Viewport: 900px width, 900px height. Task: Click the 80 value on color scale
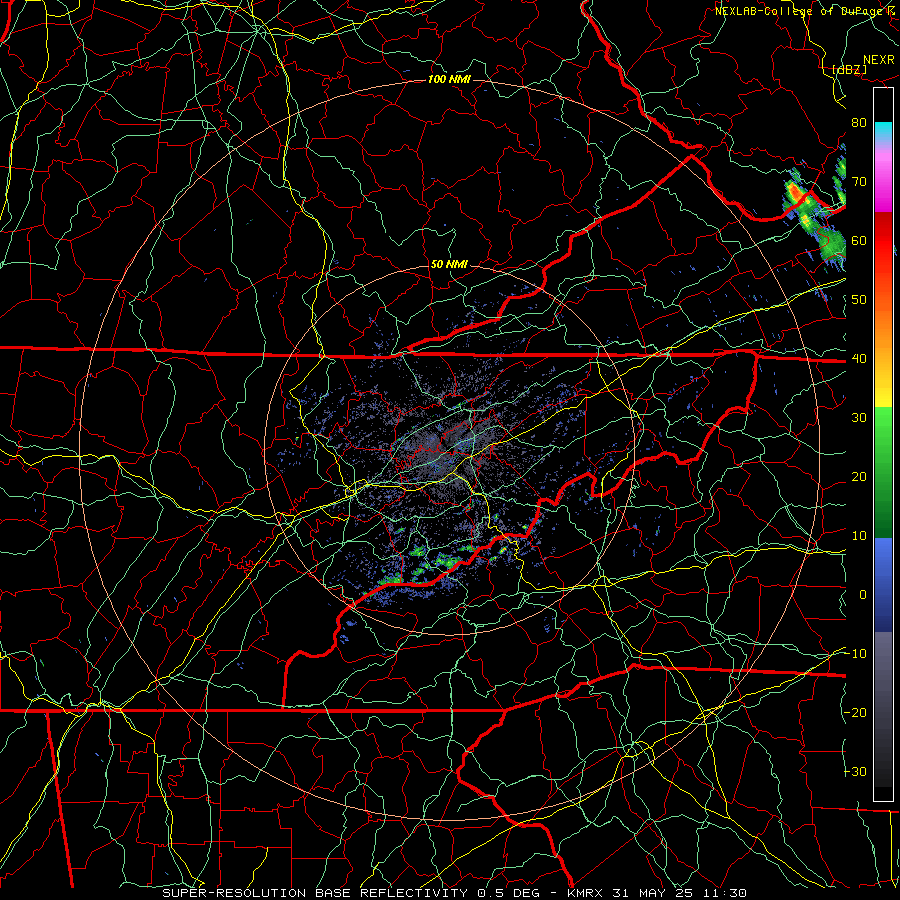click(859, 122)
